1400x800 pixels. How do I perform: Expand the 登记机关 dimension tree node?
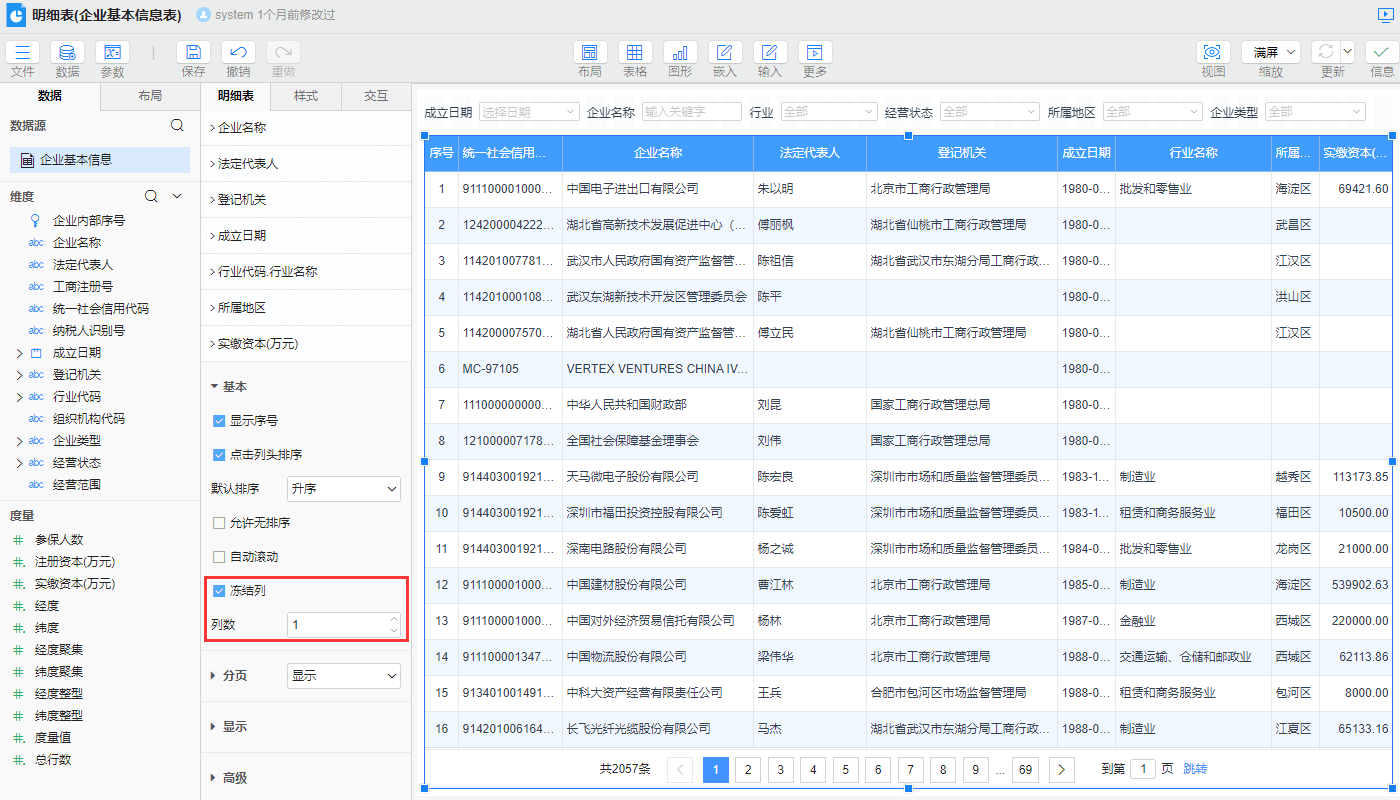pyautogui.click(x=19, y=375)
